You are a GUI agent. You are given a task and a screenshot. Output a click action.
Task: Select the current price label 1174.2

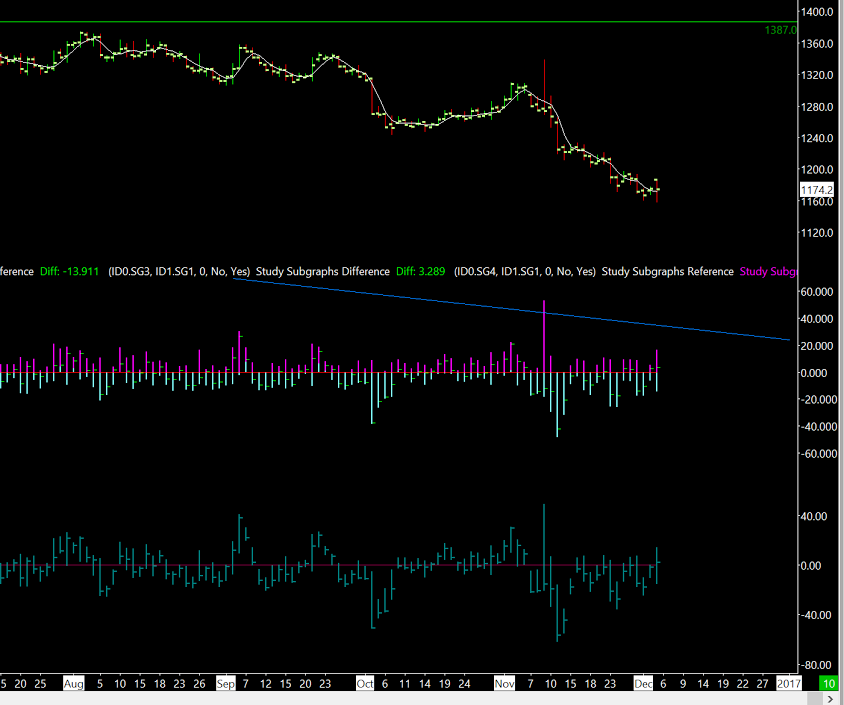[817, 190]
